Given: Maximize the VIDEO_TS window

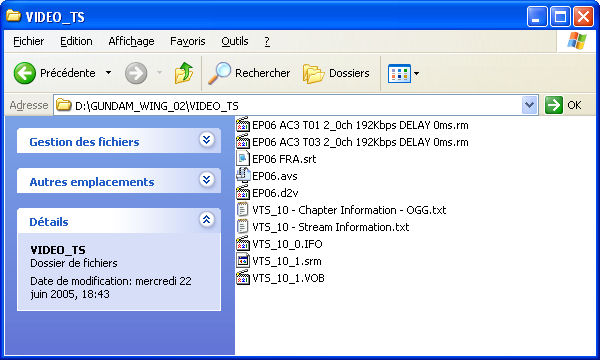Looking at the screenshot, I should pyautogui.click(x=560, y=17).
